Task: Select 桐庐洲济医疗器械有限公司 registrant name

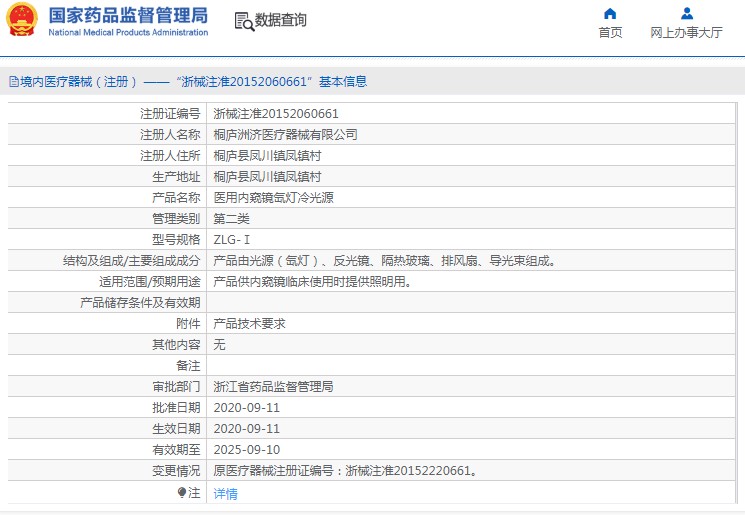Action: [x=286, y=134]
